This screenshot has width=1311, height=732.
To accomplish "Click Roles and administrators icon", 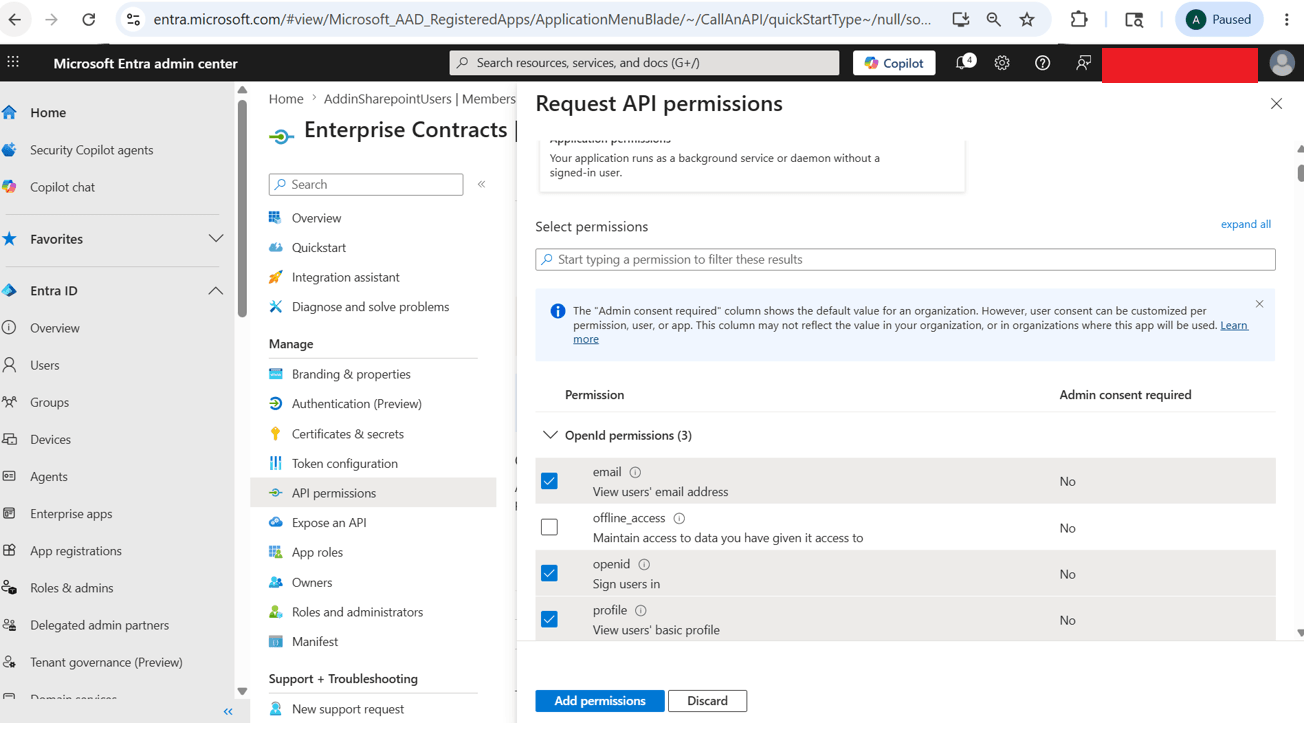I will (277, 613).
